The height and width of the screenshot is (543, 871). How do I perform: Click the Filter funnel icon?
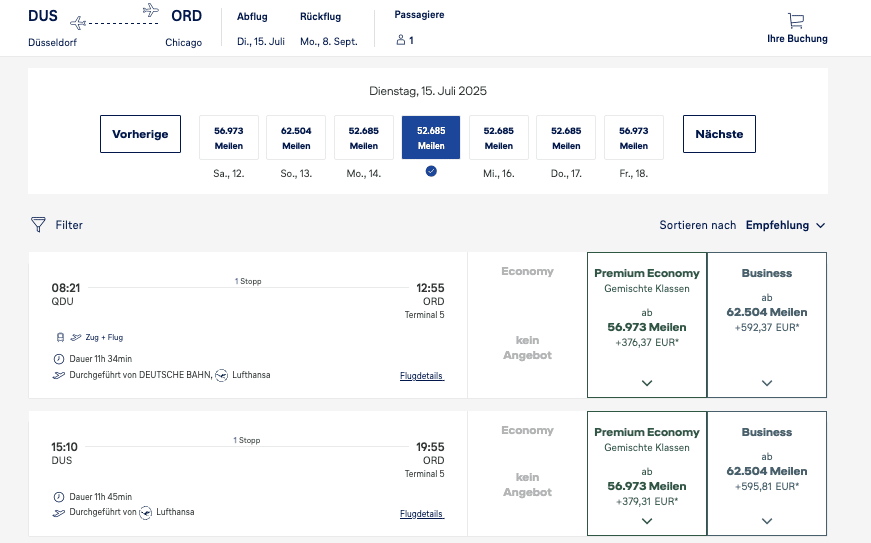(39, 225)
